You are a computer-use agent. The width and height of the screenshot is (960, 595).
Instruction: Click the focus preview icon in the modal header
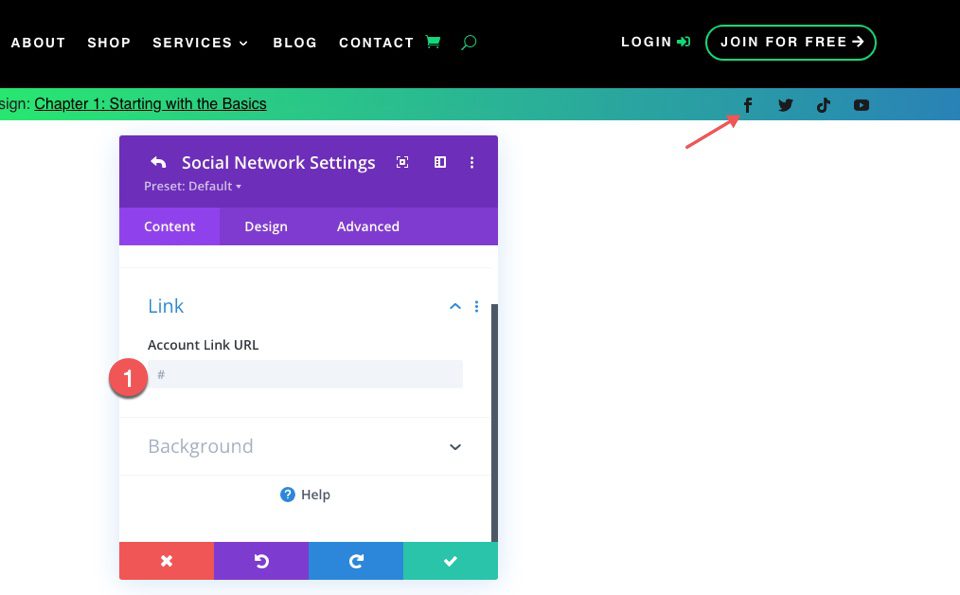coord(402,161)
